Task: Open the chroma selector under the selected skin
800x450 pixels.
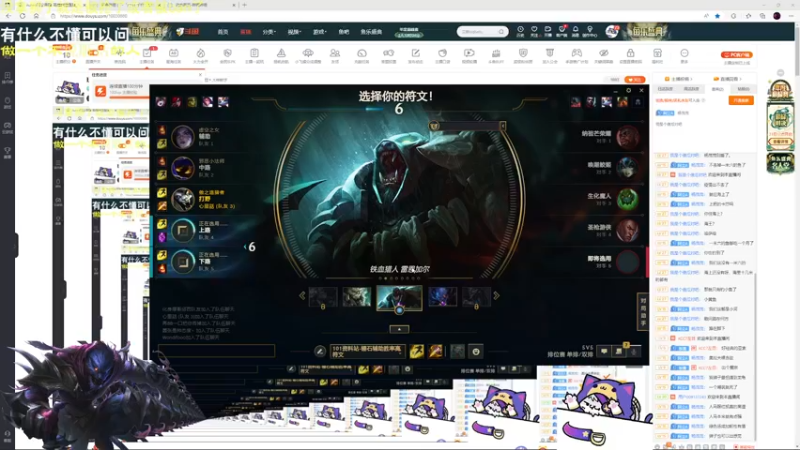Action: point(399,310)
